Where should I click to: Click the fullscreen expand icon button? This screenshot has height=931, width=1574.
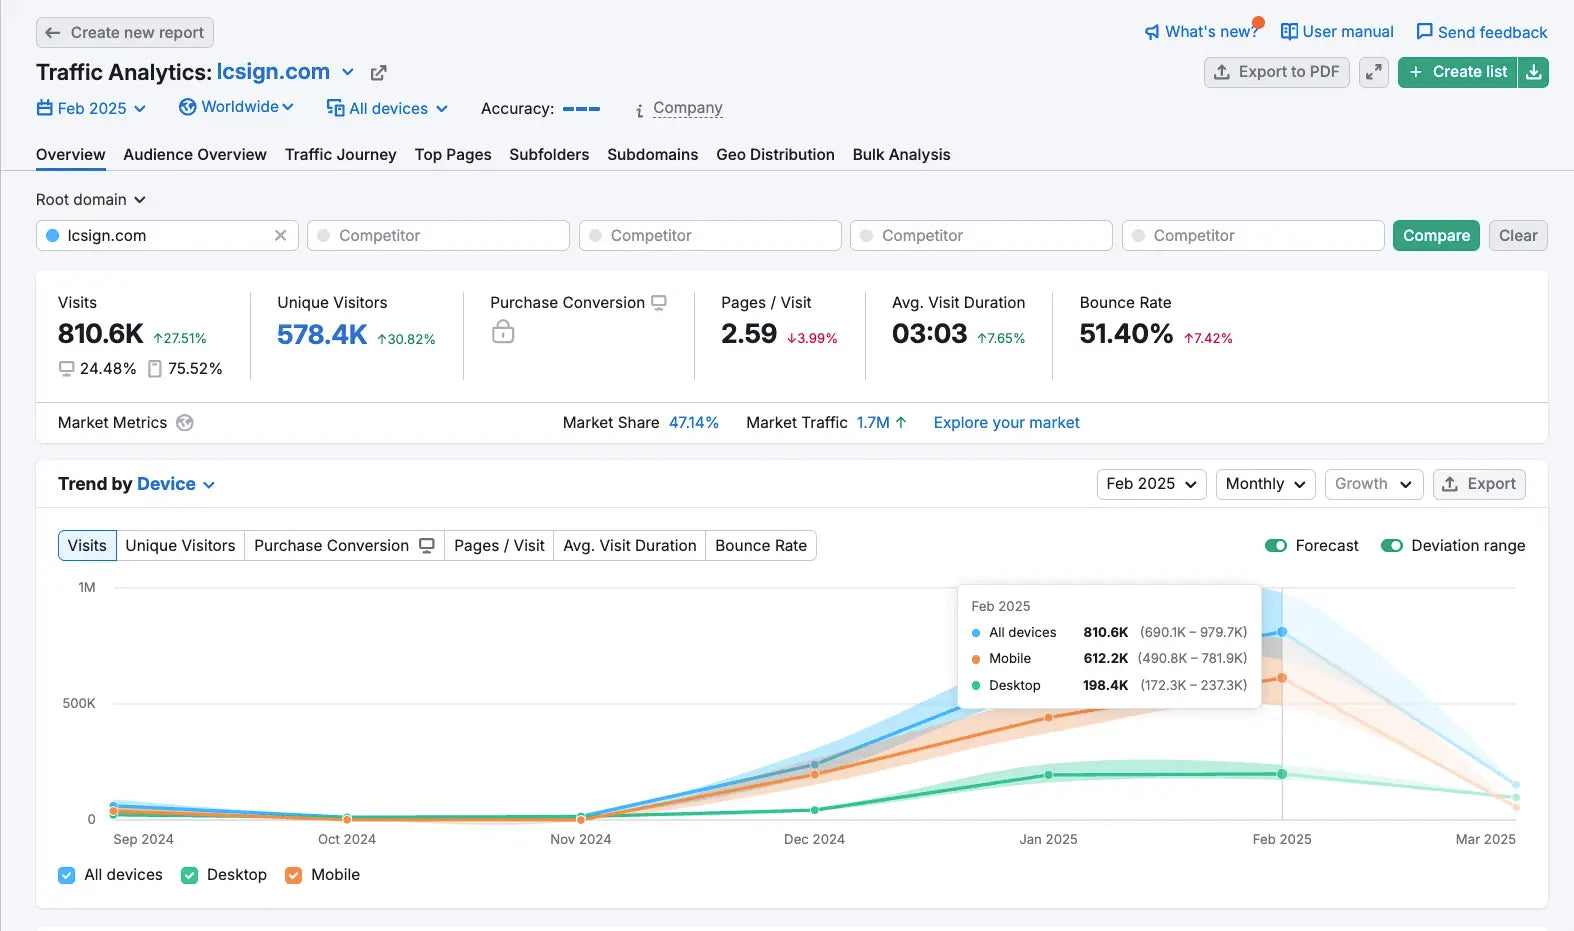[1374, 72]
